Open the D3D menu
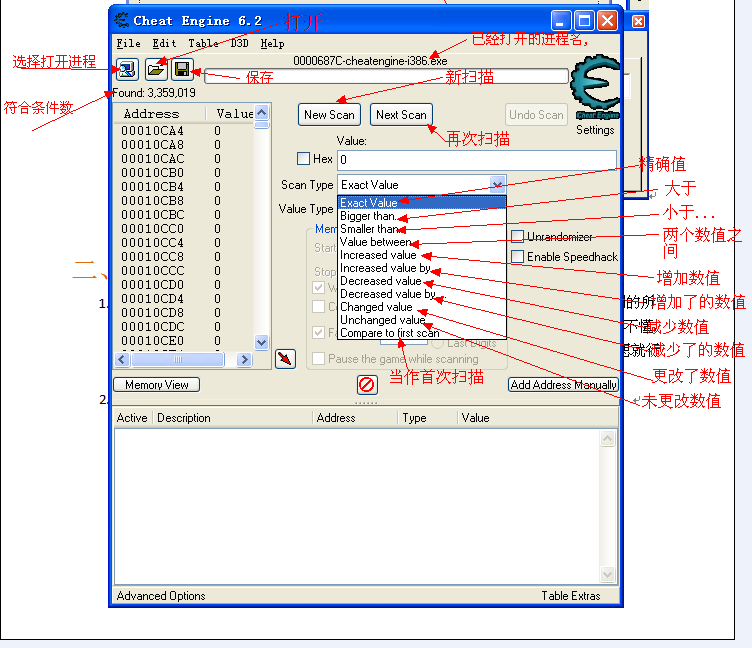 pyautogui.click(x=239, y=44)
